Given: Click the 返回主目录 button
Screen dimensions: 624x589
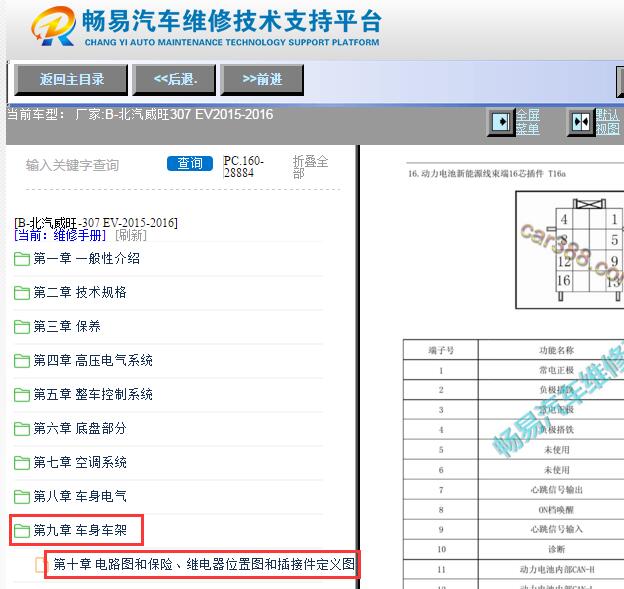Looking at the screenshot, I should pos(71,80).
